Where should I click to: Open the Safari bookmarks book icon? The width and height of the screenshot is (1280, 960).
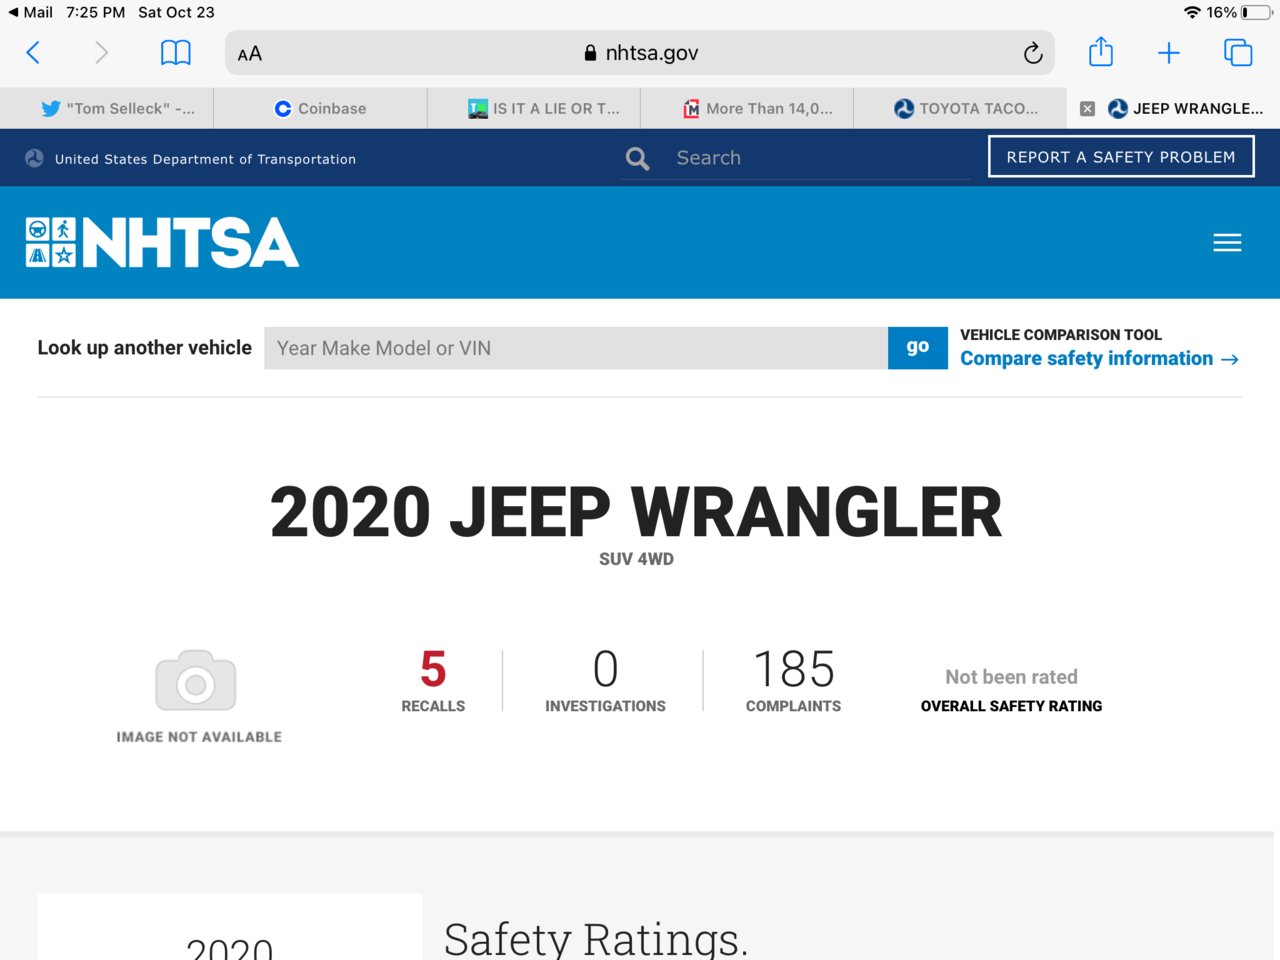click(176, 53)
